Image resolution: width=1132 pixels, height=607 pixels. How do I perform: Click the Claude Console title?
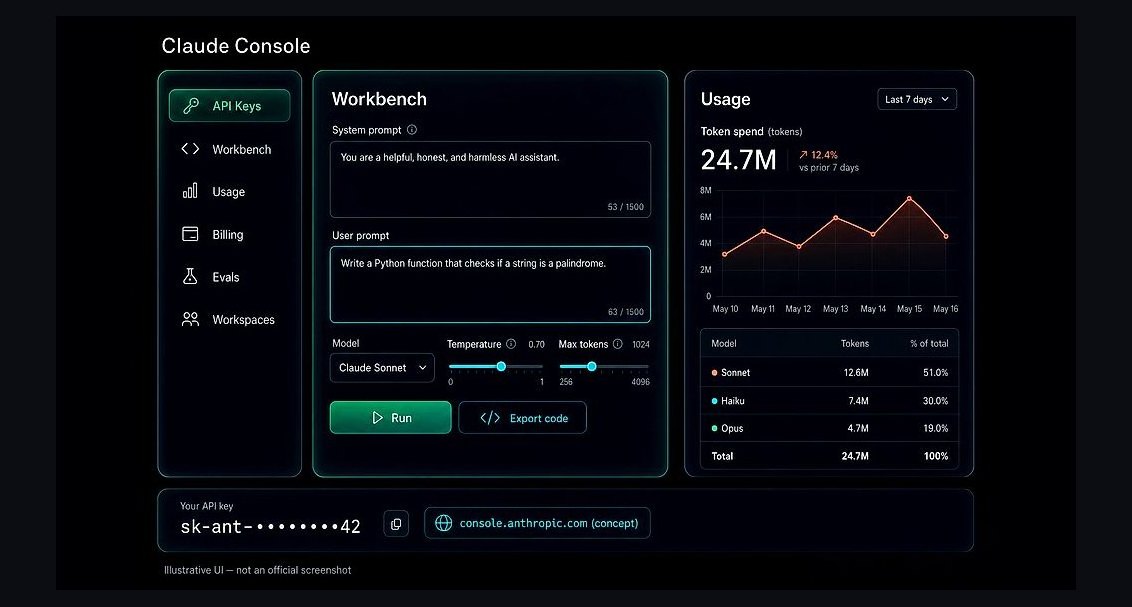tap(235, 45)
